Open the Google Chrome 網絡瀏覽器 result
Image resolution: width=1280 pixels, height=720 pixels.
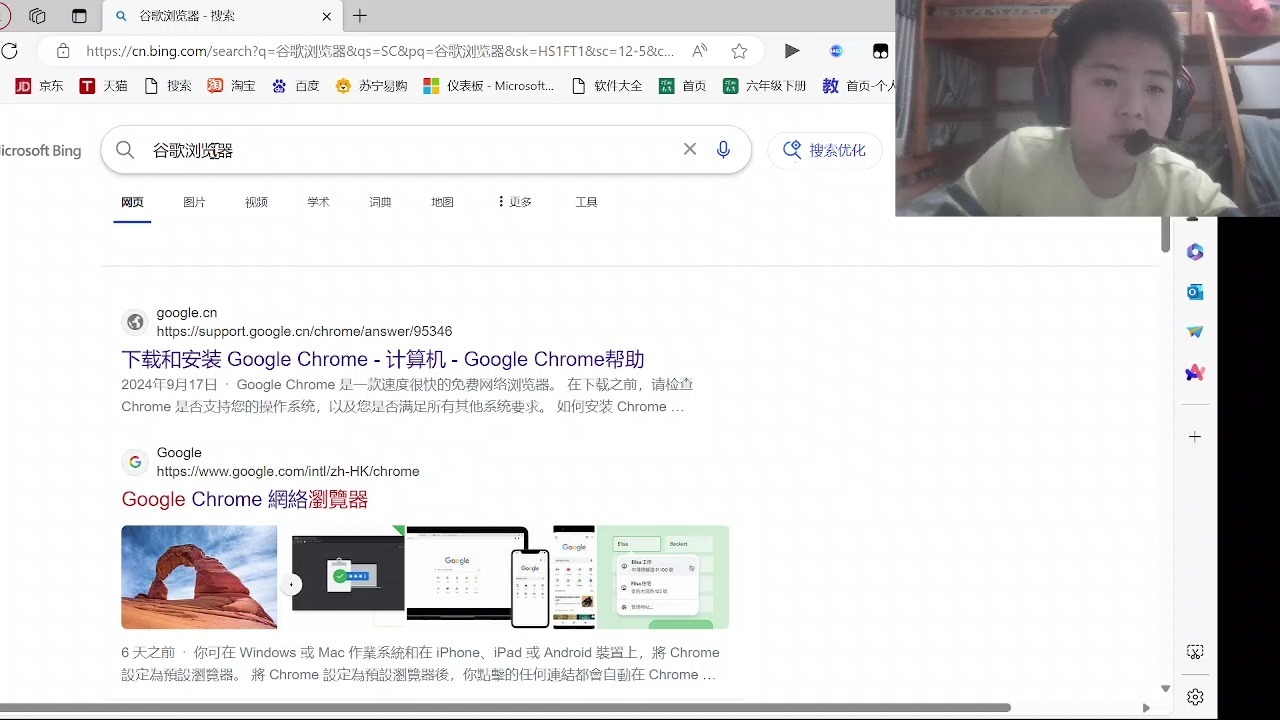(x=245, y=499)
